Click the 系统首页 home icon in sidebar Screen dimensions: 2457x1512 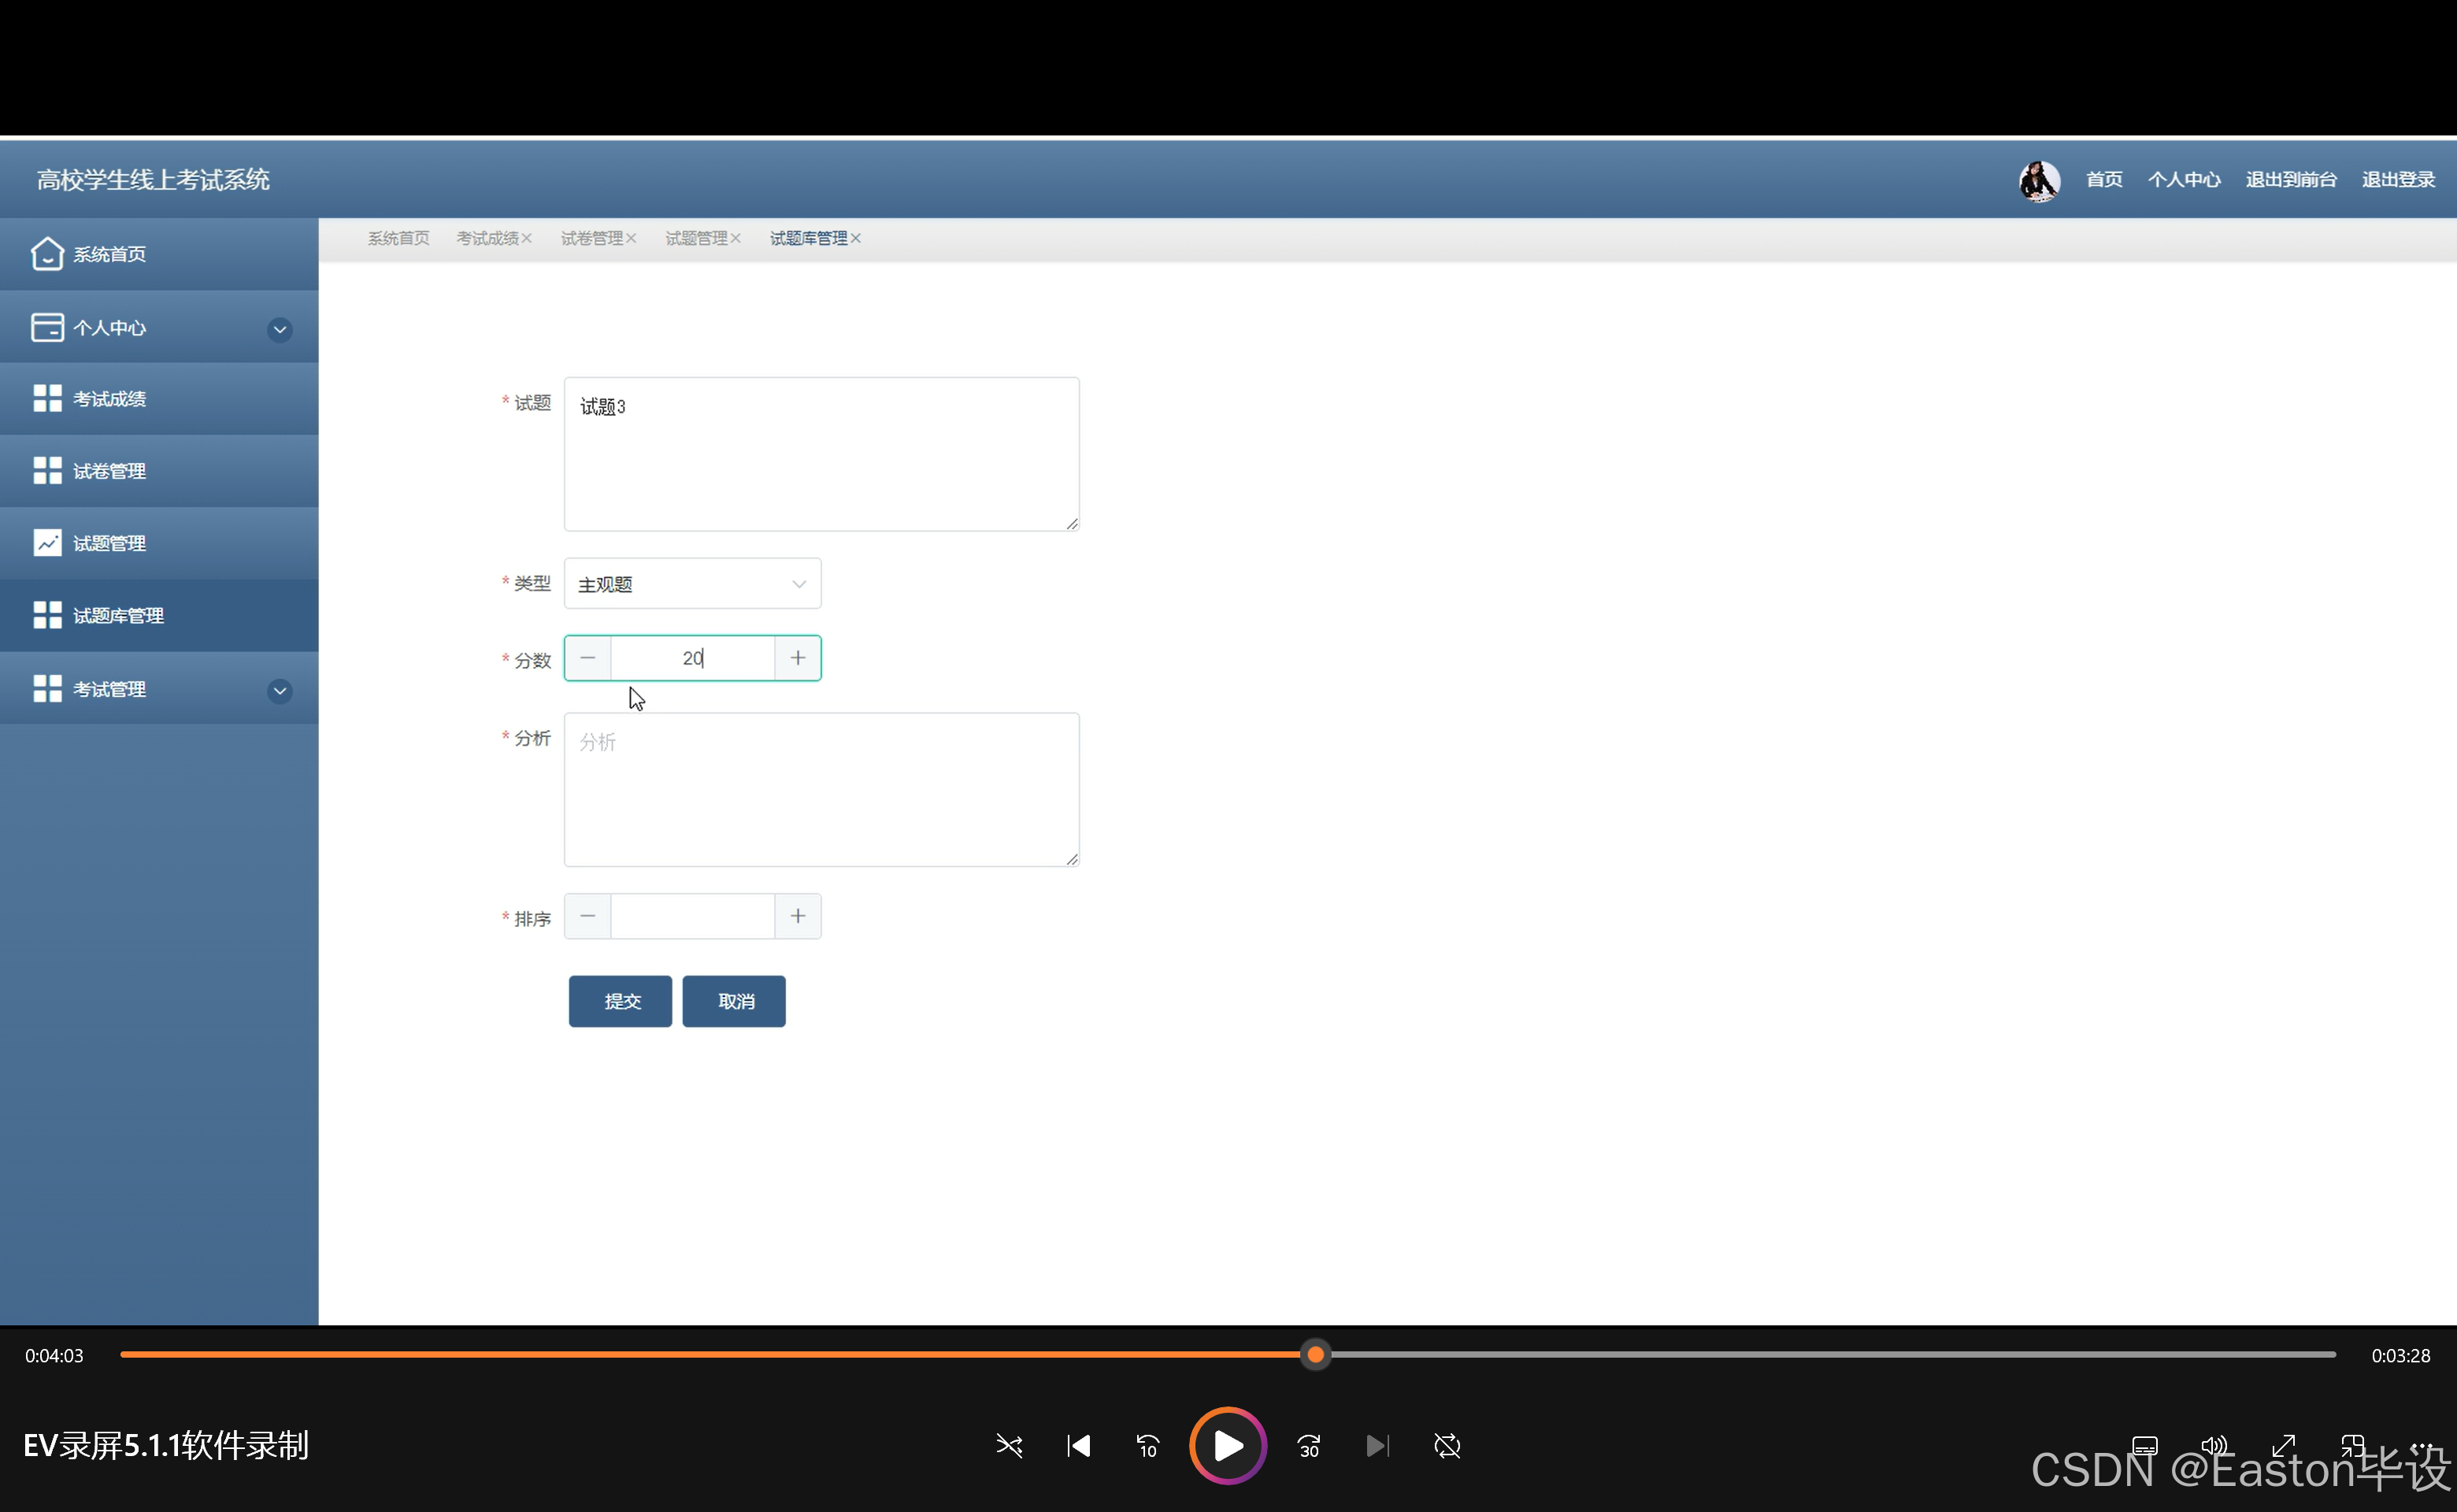(47, 254)
